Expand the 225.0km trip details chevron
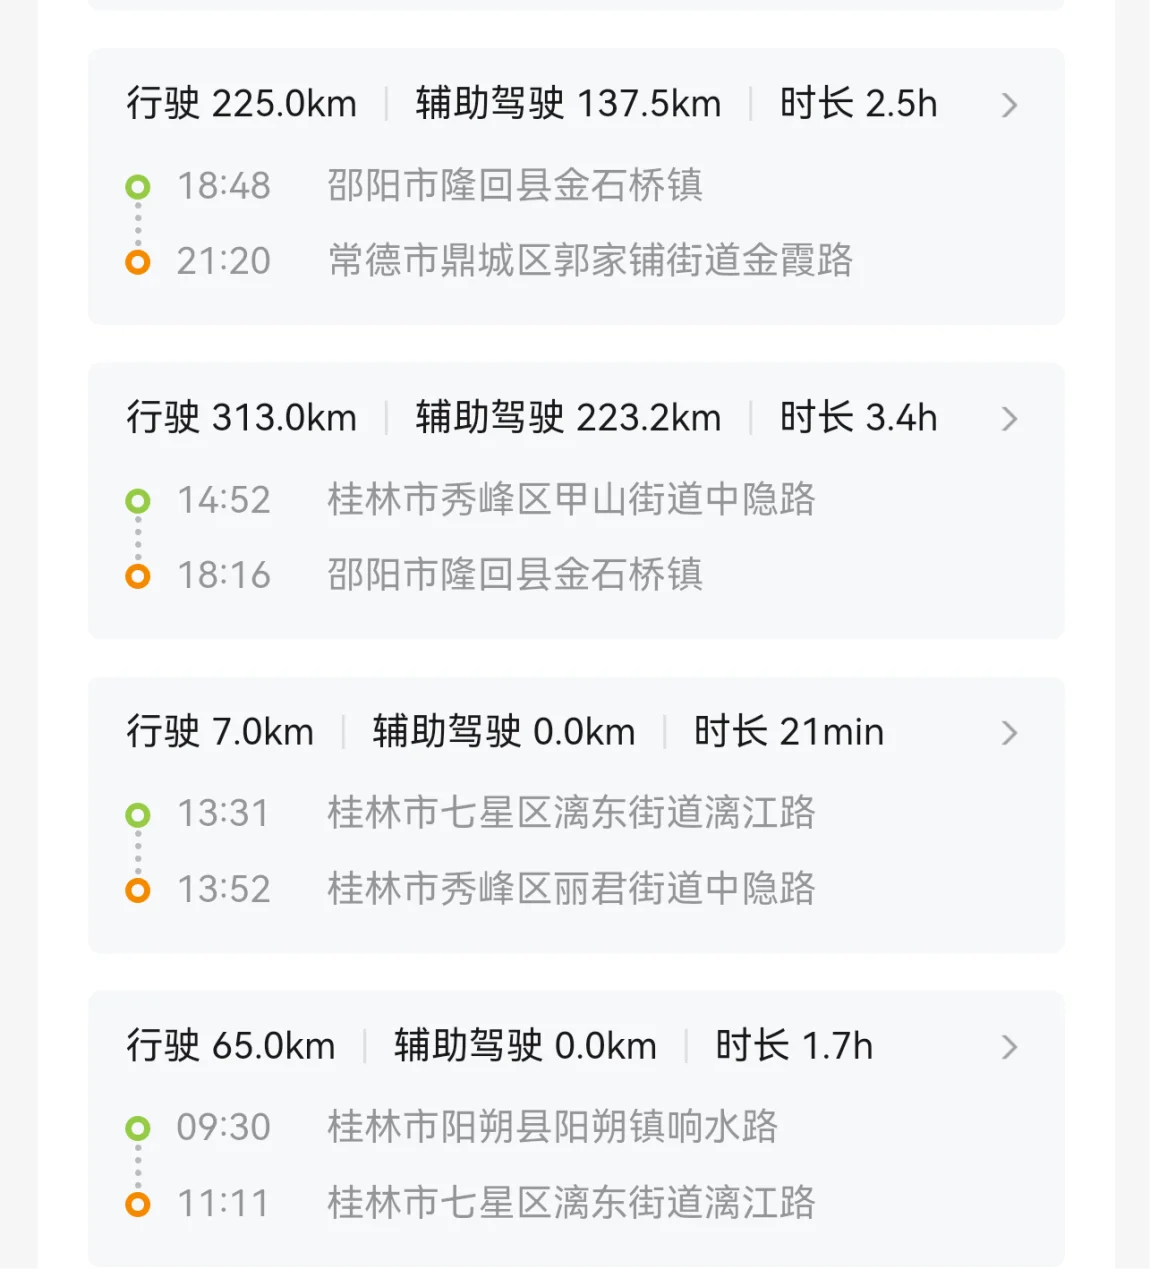 tap(1009, 105)
